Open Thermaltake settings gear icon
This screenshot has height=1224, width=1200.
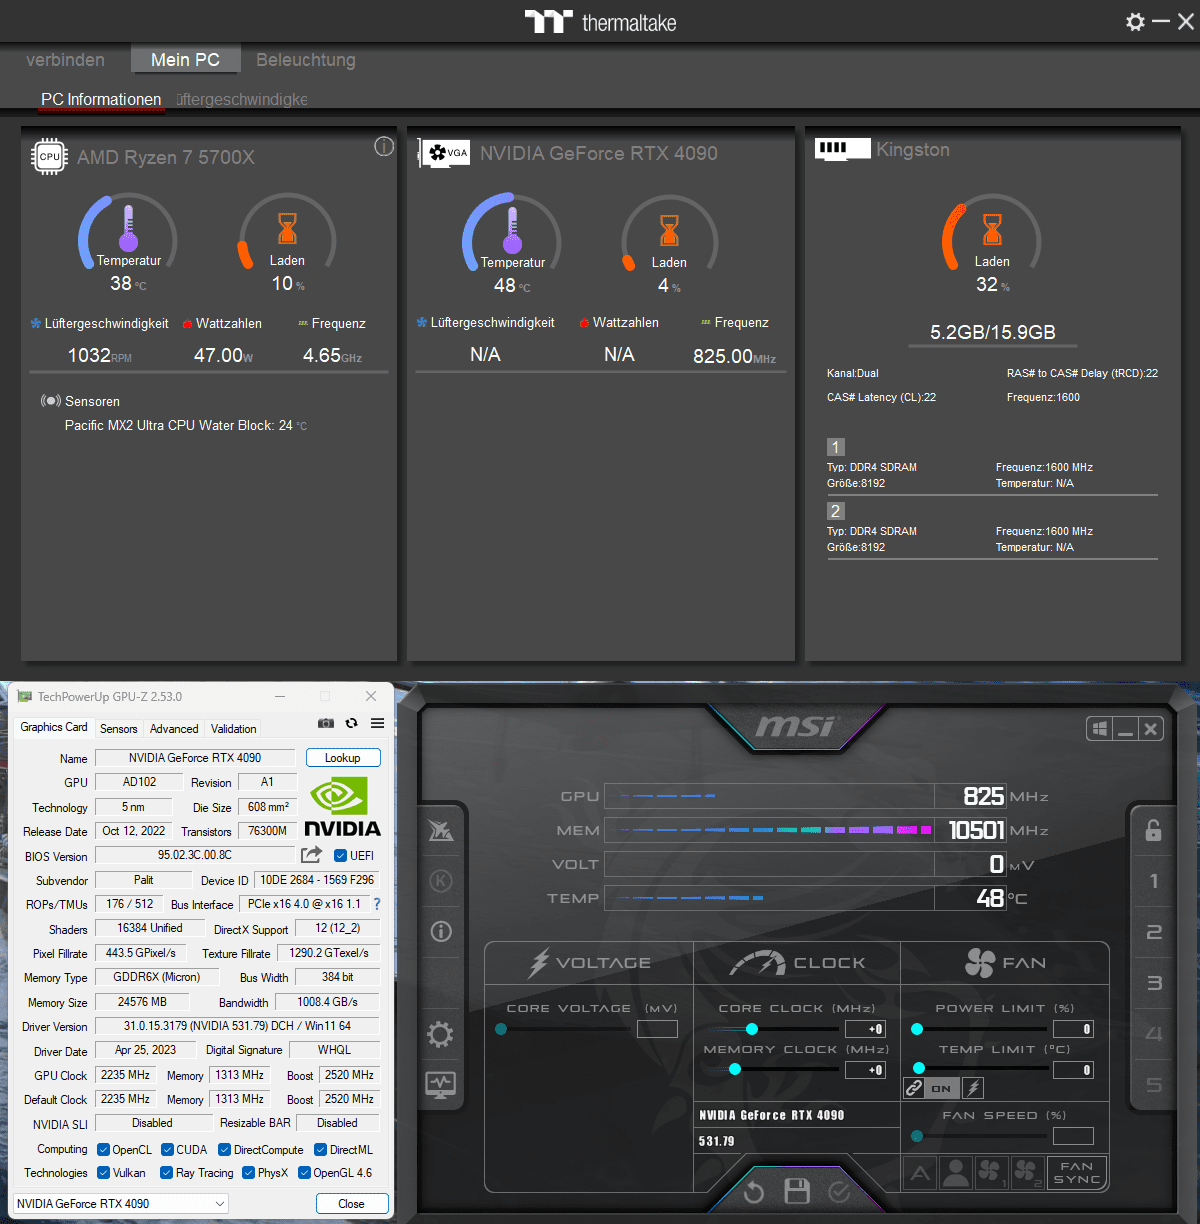tap(1135, 21)
